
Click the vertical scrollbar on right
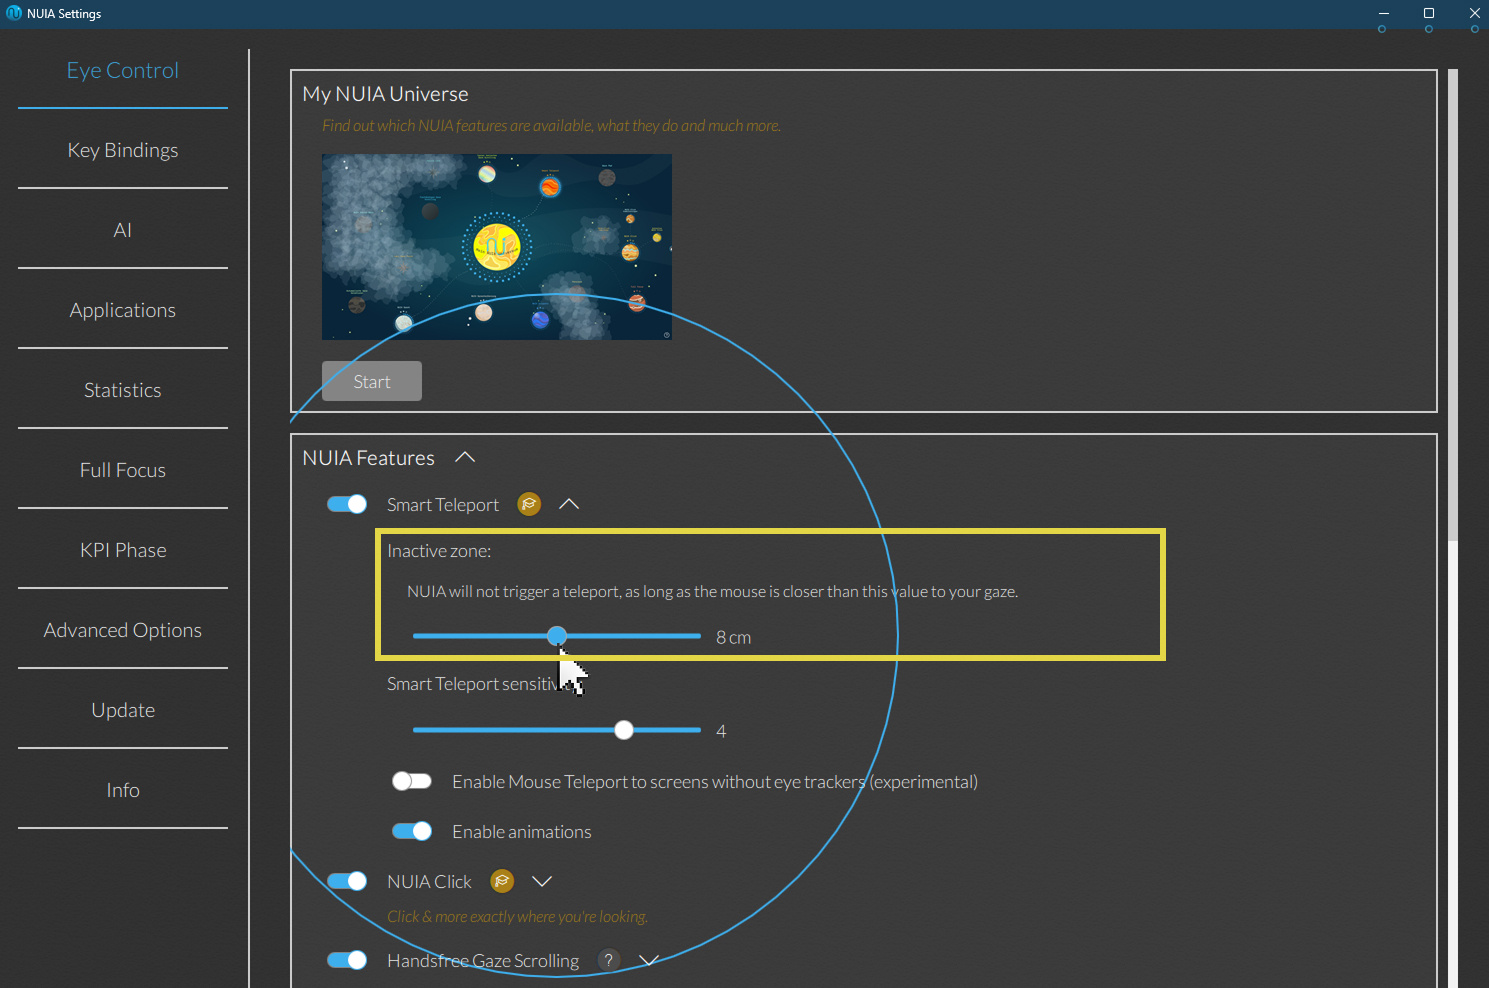pos(1453,304)
